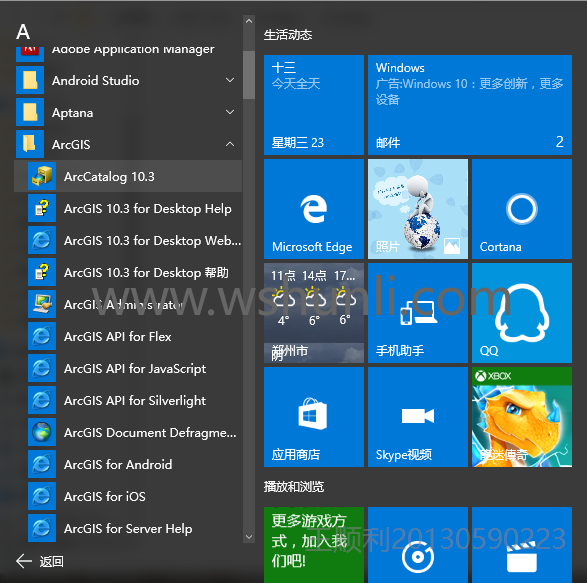
Task: Open Microsoft Edge tile
Action: [314, 209]
